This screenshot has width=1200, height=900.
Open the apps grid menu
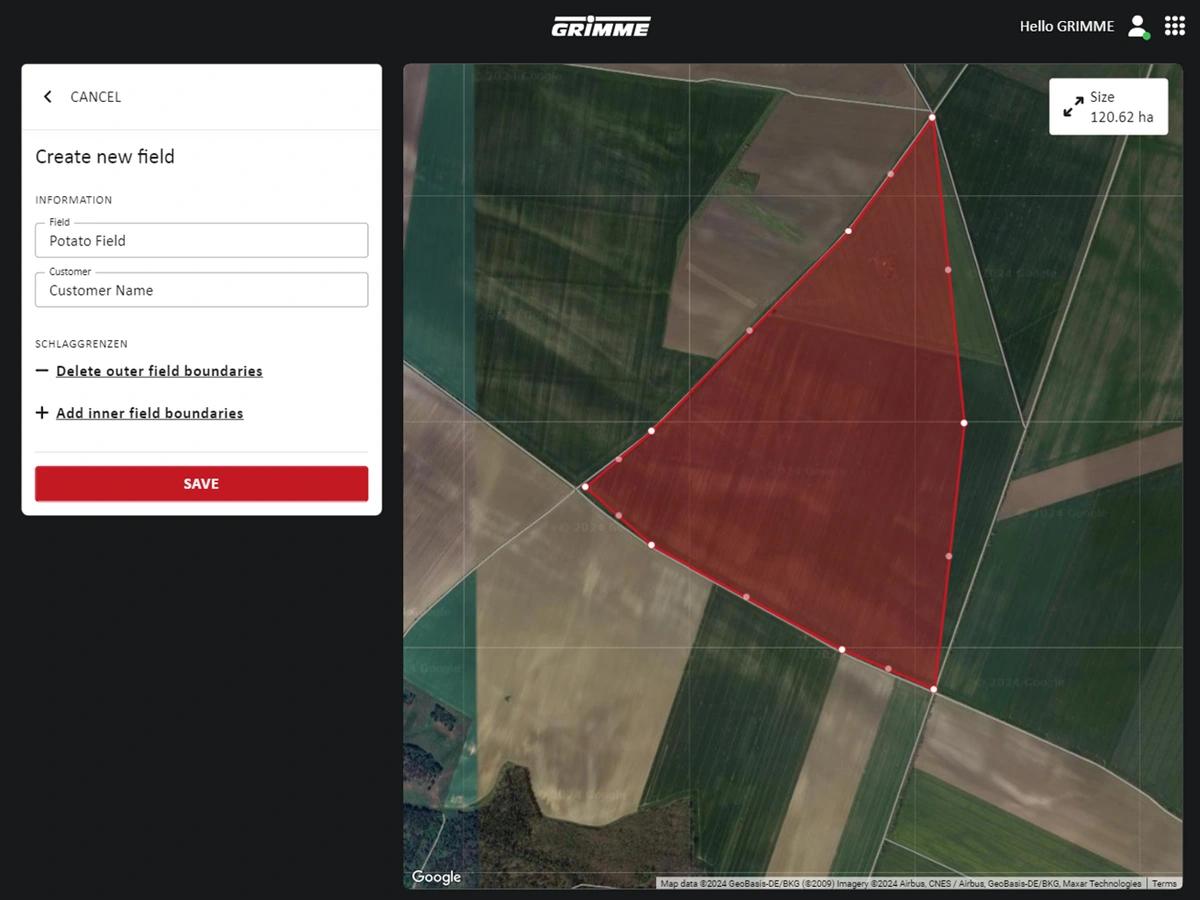[1175, 26]
